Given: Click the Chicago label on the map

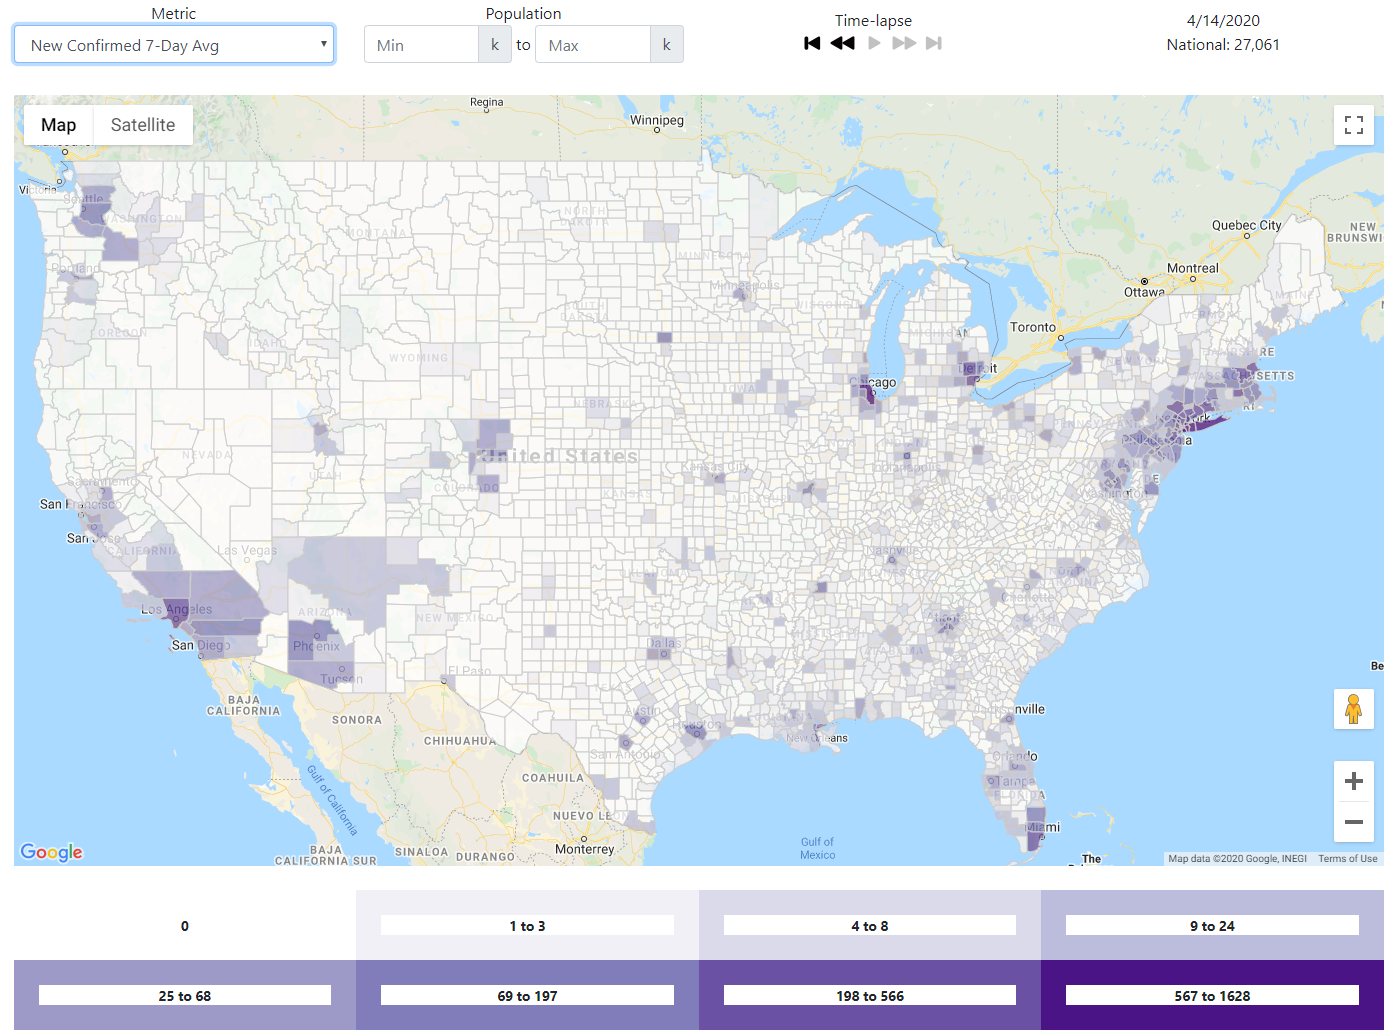Looking at the screenshot, I should coord(873,383).
